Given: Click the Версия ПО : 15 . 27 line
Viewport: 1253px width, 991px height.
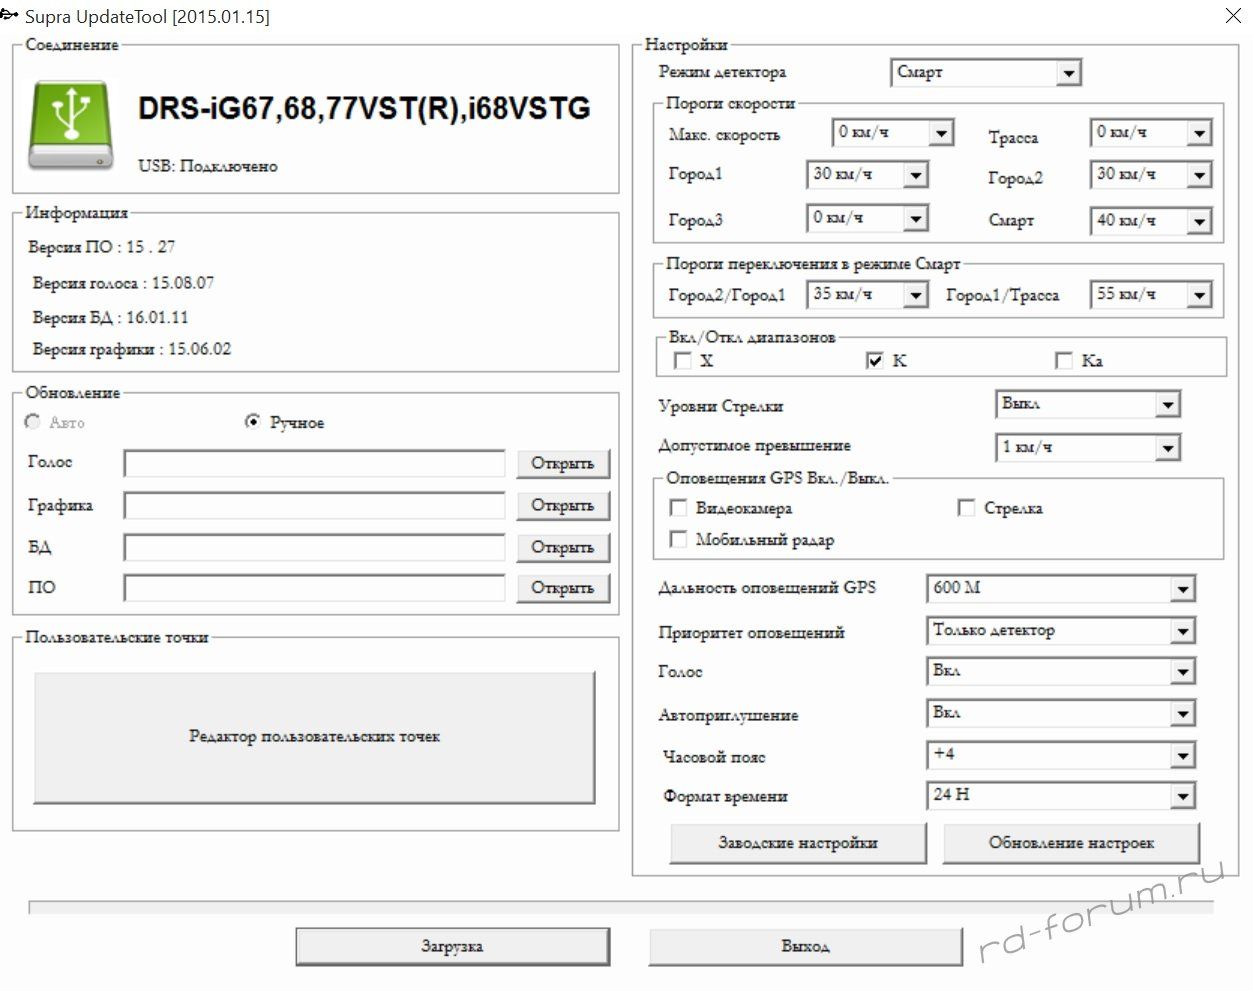Looking at the screenshot, I should (102, 247).
